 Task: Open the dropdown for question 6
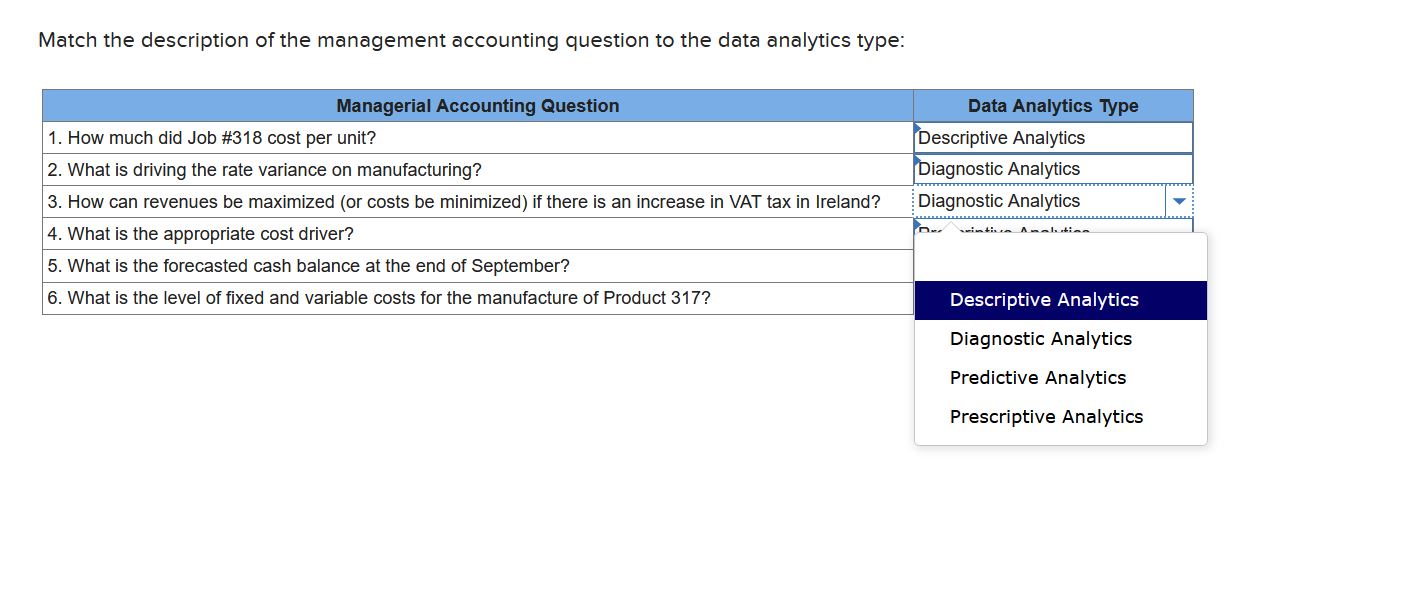pyautogui.click(x=1180, y=297)
